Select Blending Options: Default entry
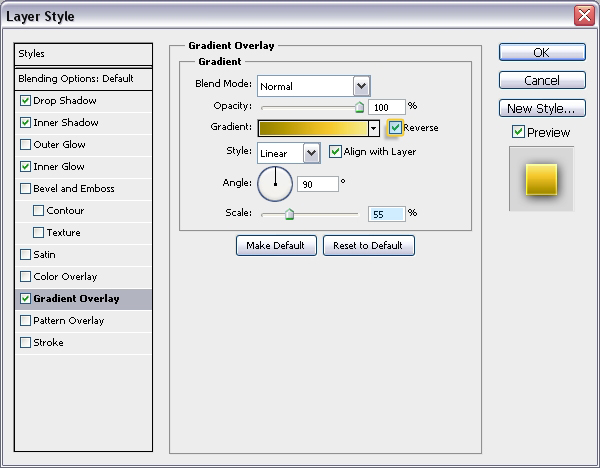 click(84, 78)
